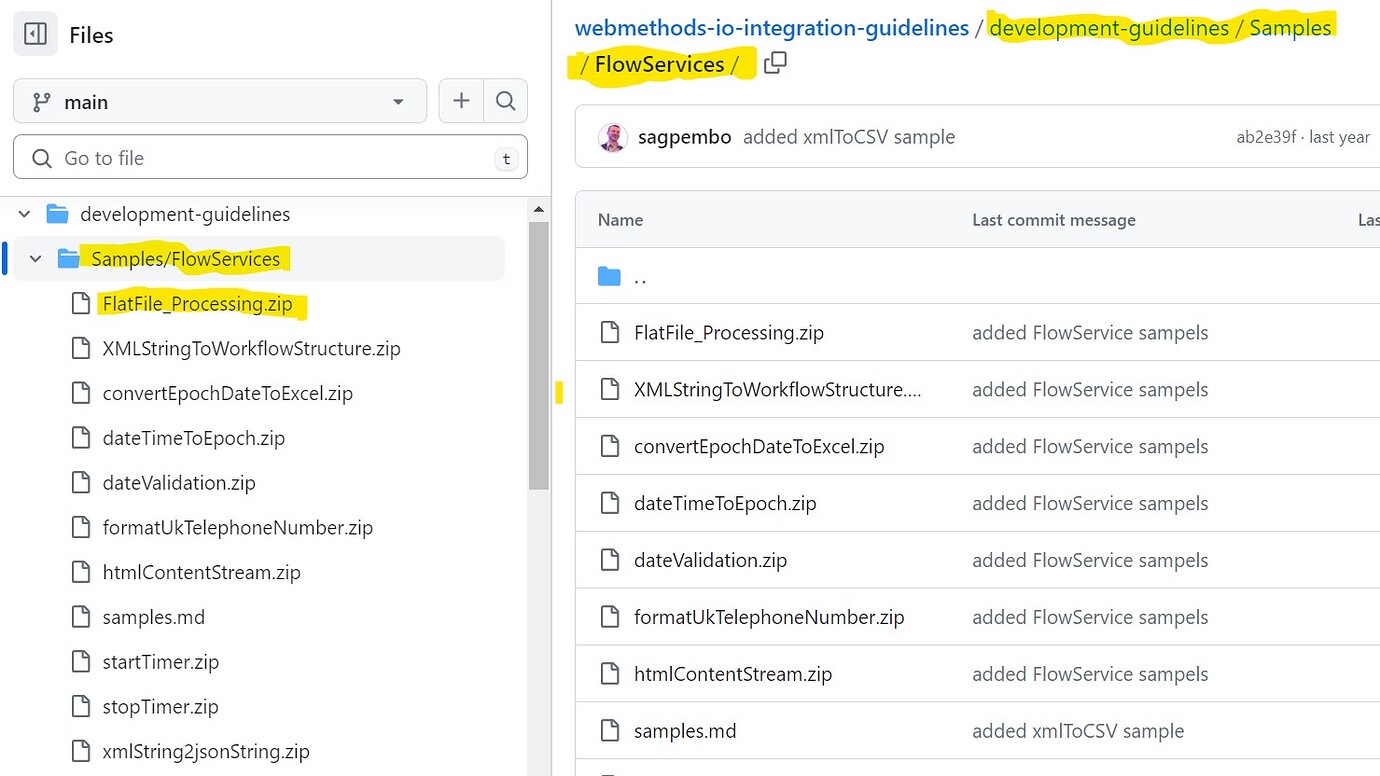
Task: Click folder icon of development-guidelines tree item
Action: point(57,214)
